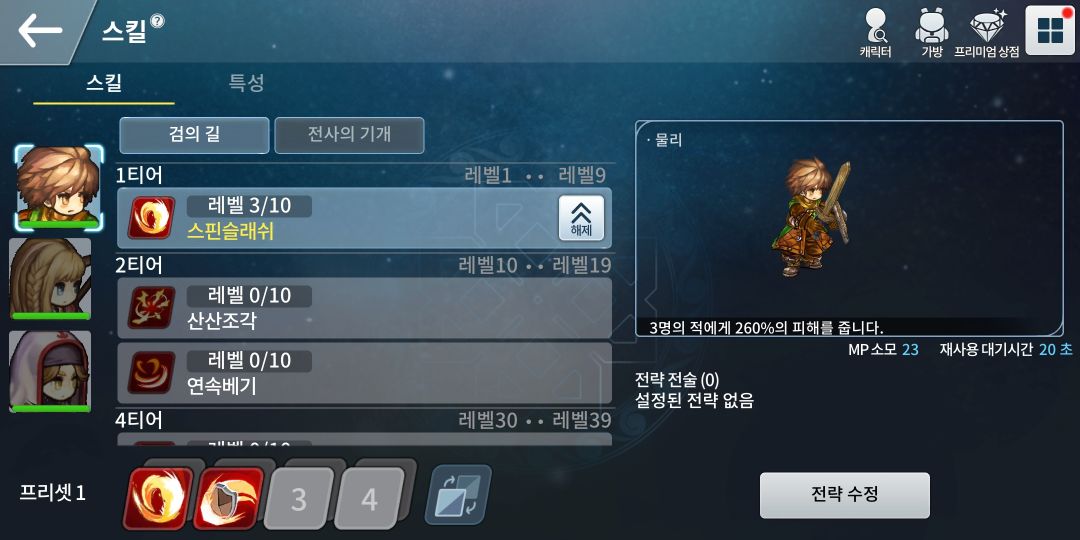Select the 연속베기 skill icon

coord(151,373)
